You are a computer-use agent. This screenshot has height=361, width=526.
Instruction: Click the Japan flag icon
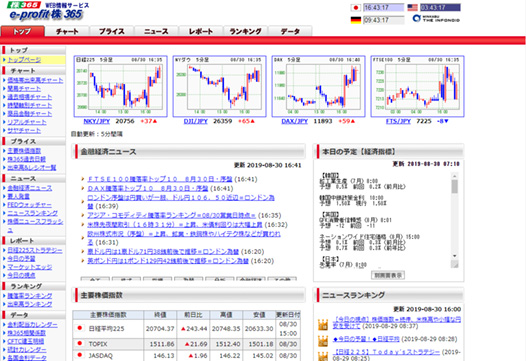[356, 8]
